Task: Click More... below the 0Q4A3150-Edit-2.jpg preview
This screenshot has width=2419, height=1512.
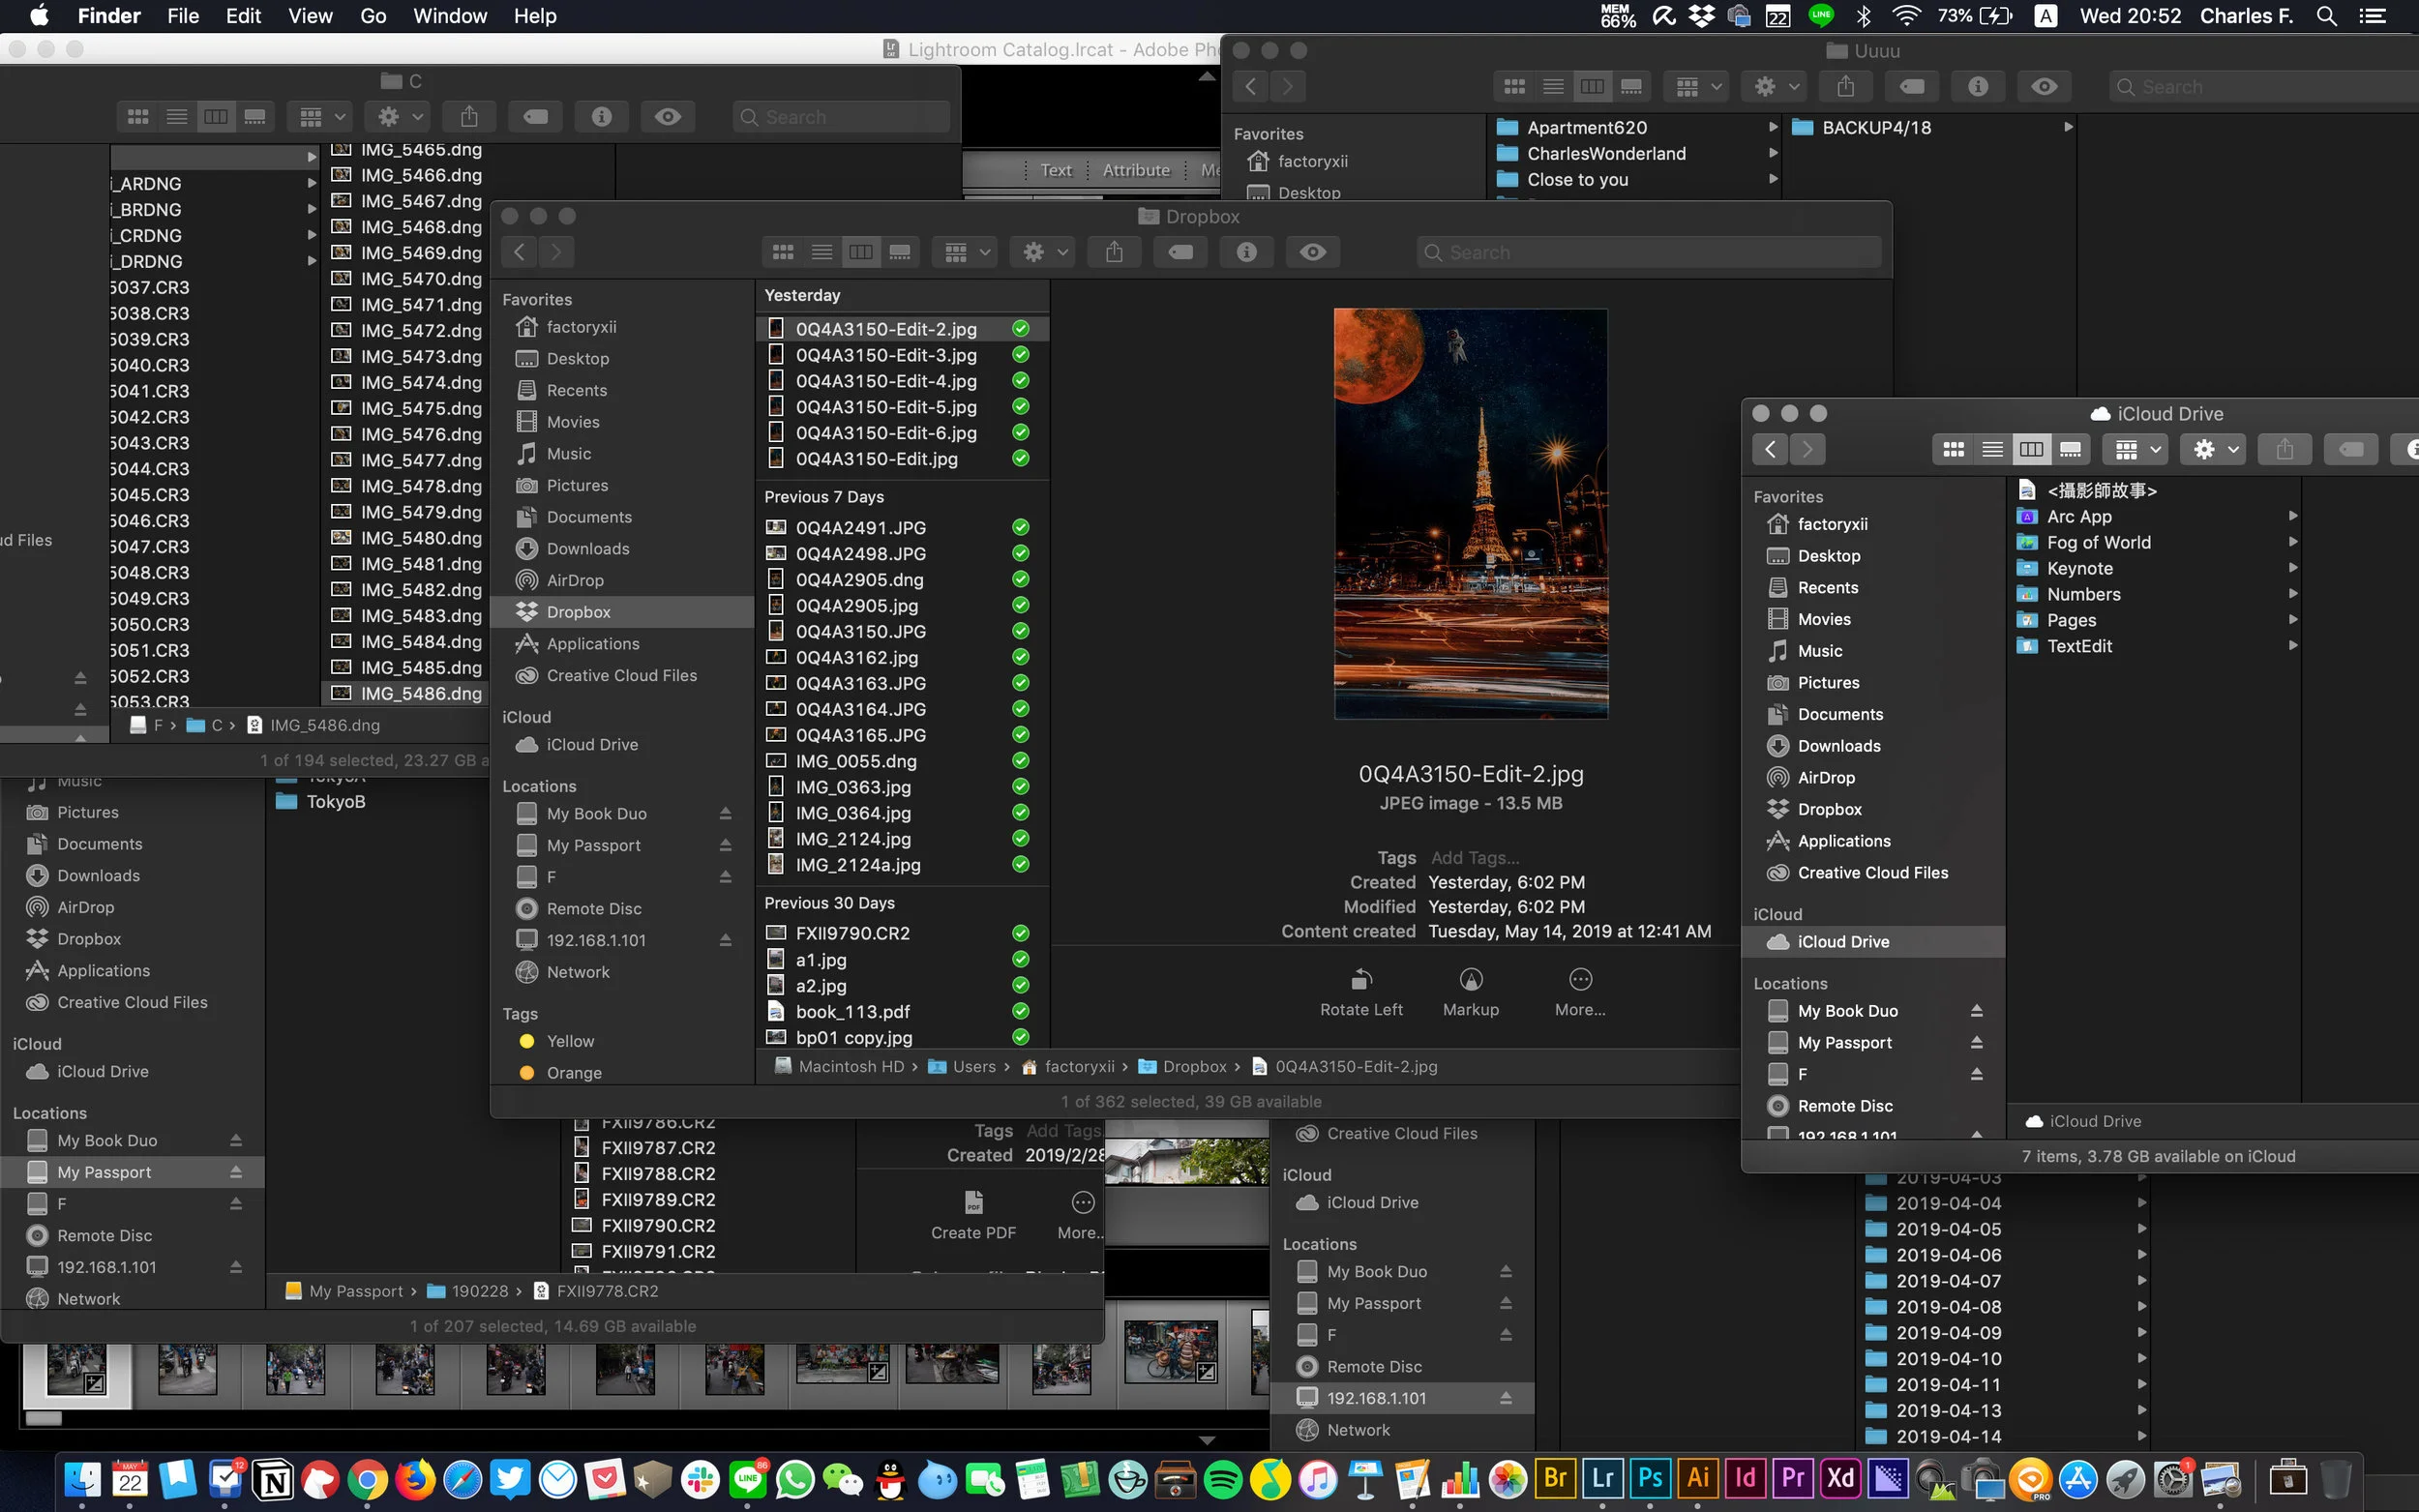Action: pyautogui.click(x=1580, y=991)
